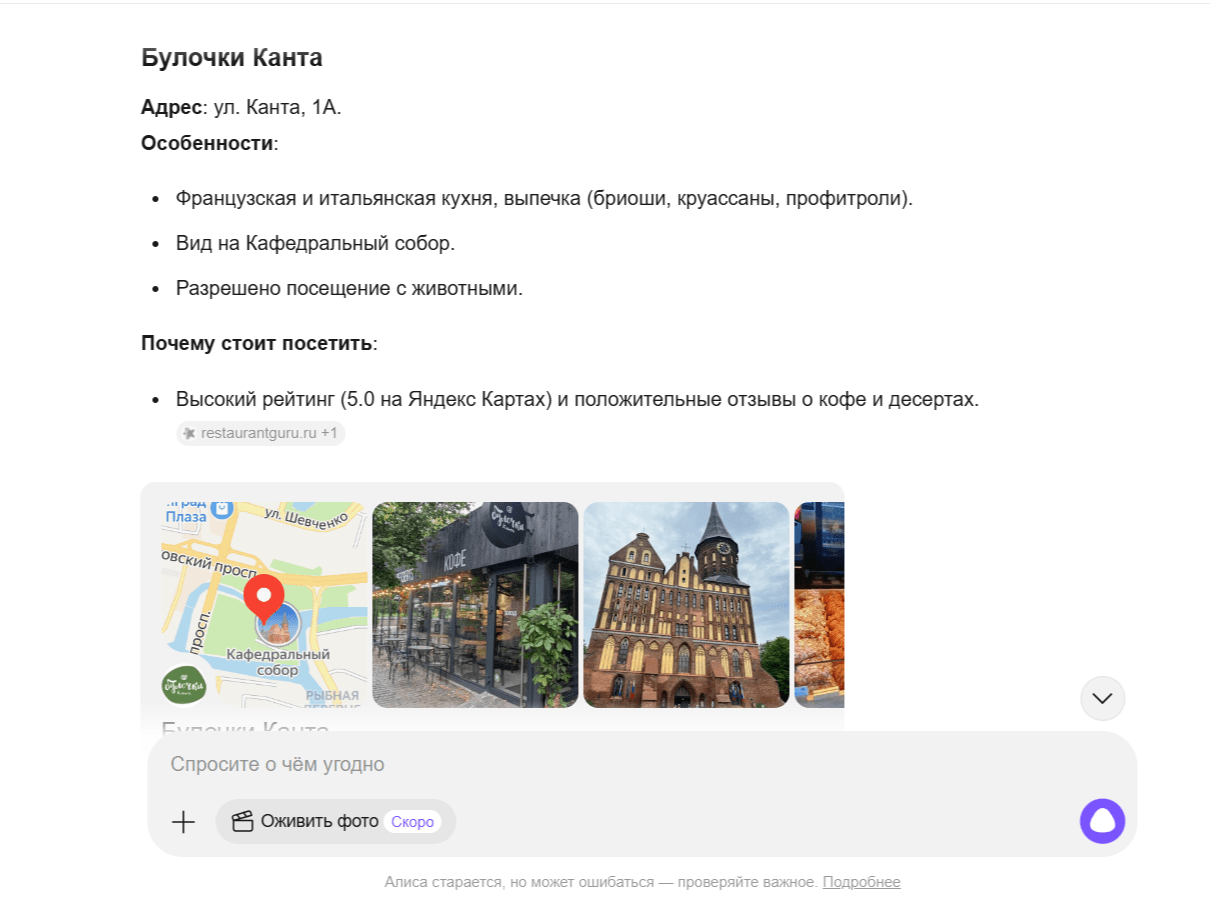The height and width of the screenshot is (904, 1210).
Task: Click the ул. Шевченко street label on map
Action: (306, 516)
